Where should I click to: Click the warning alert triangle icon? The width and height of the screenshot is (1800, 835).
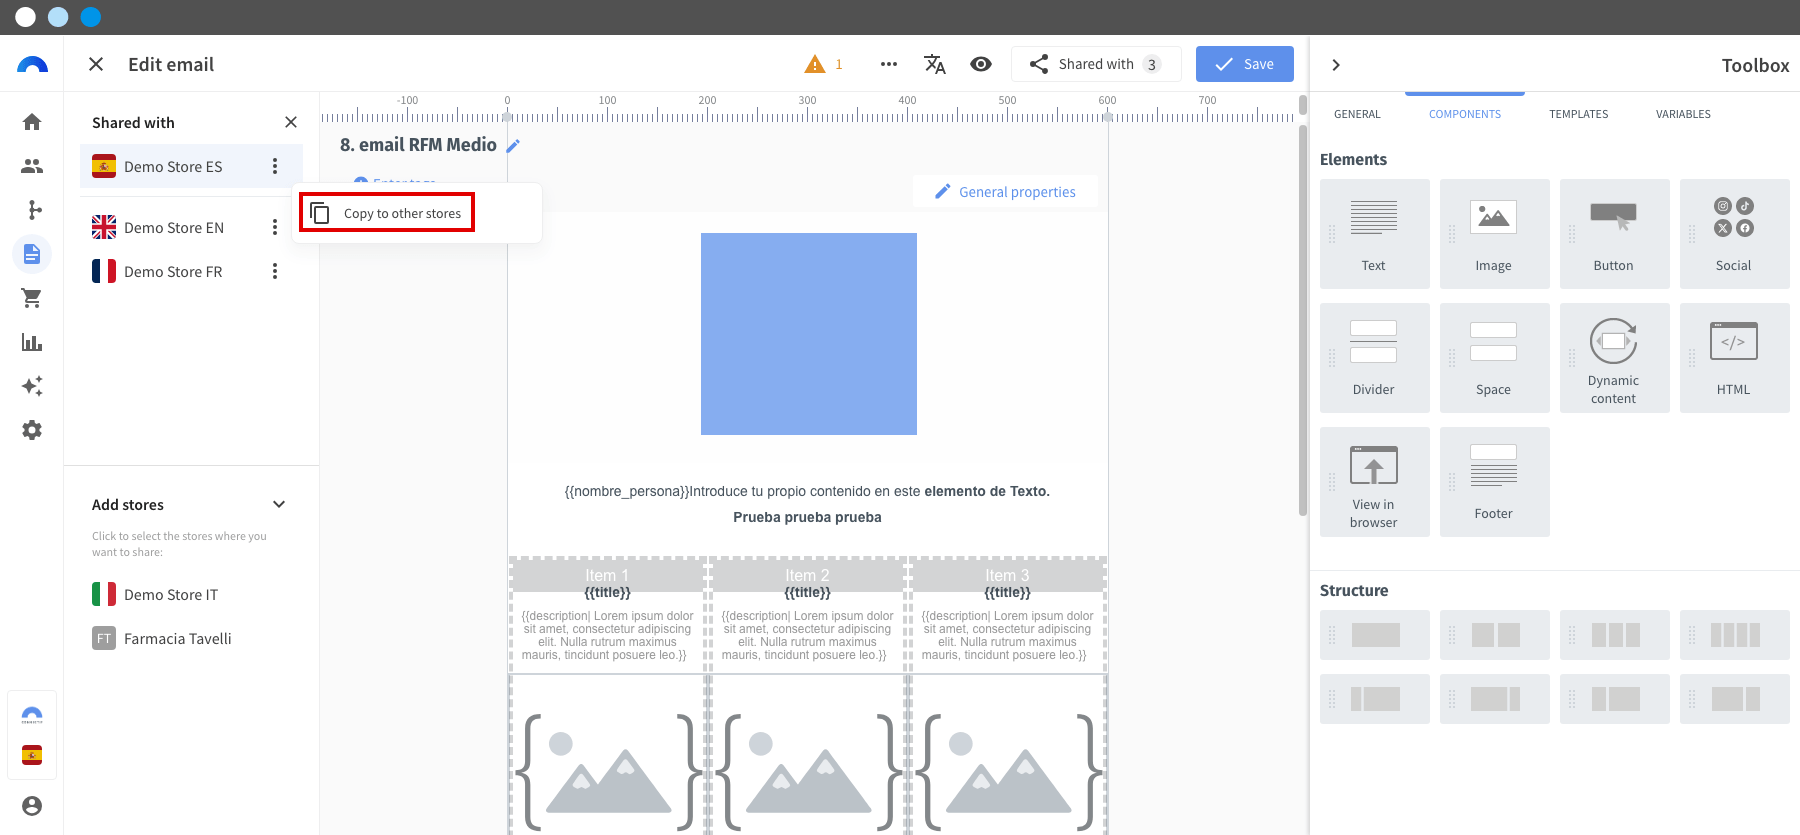[x=815, y=64]
